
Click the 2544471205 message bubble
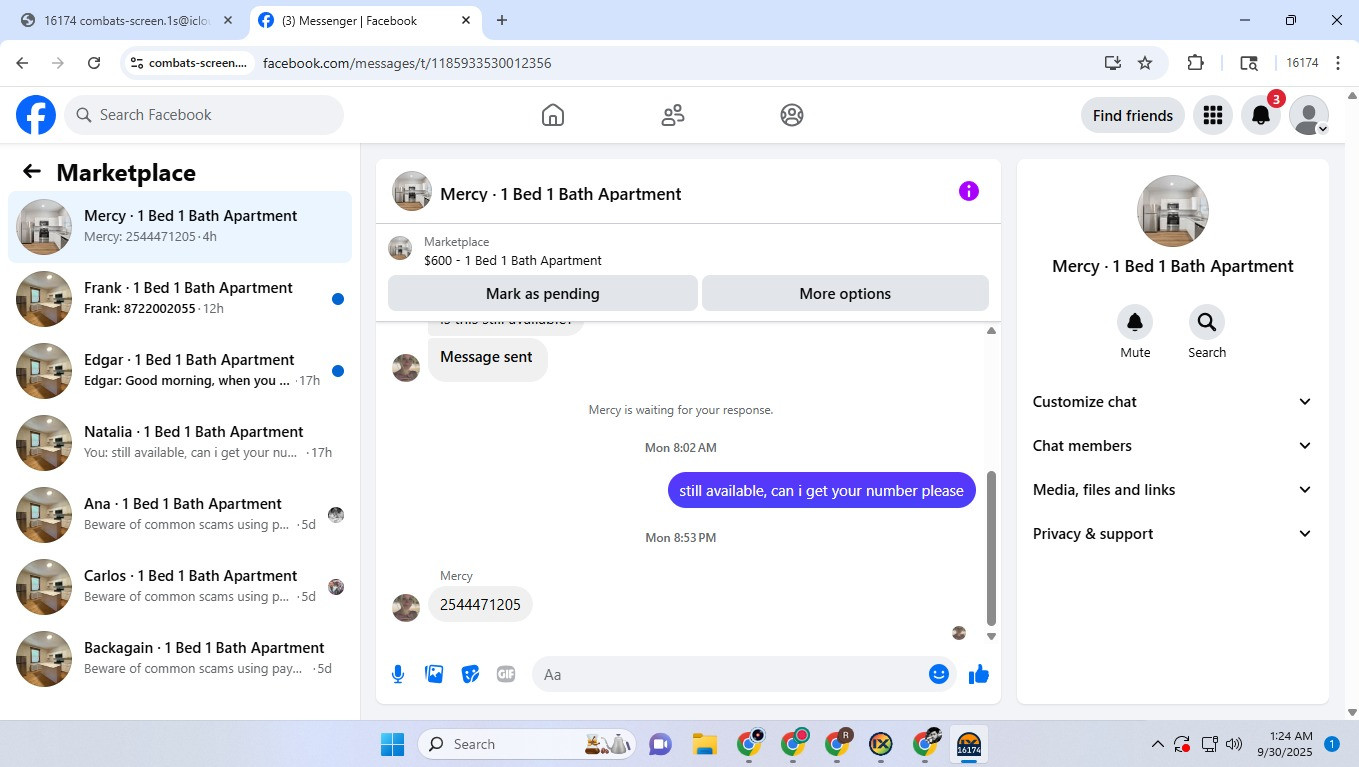pyautogui.click(x=480, y=605)
